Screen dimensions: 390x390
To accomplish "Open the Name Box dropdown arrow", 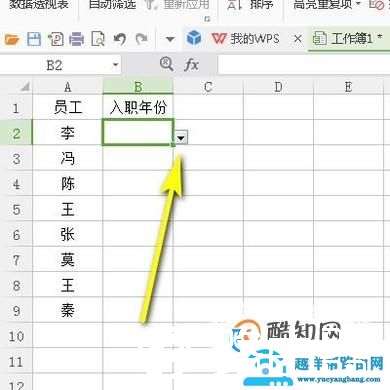I will click(x=115, y=65).
